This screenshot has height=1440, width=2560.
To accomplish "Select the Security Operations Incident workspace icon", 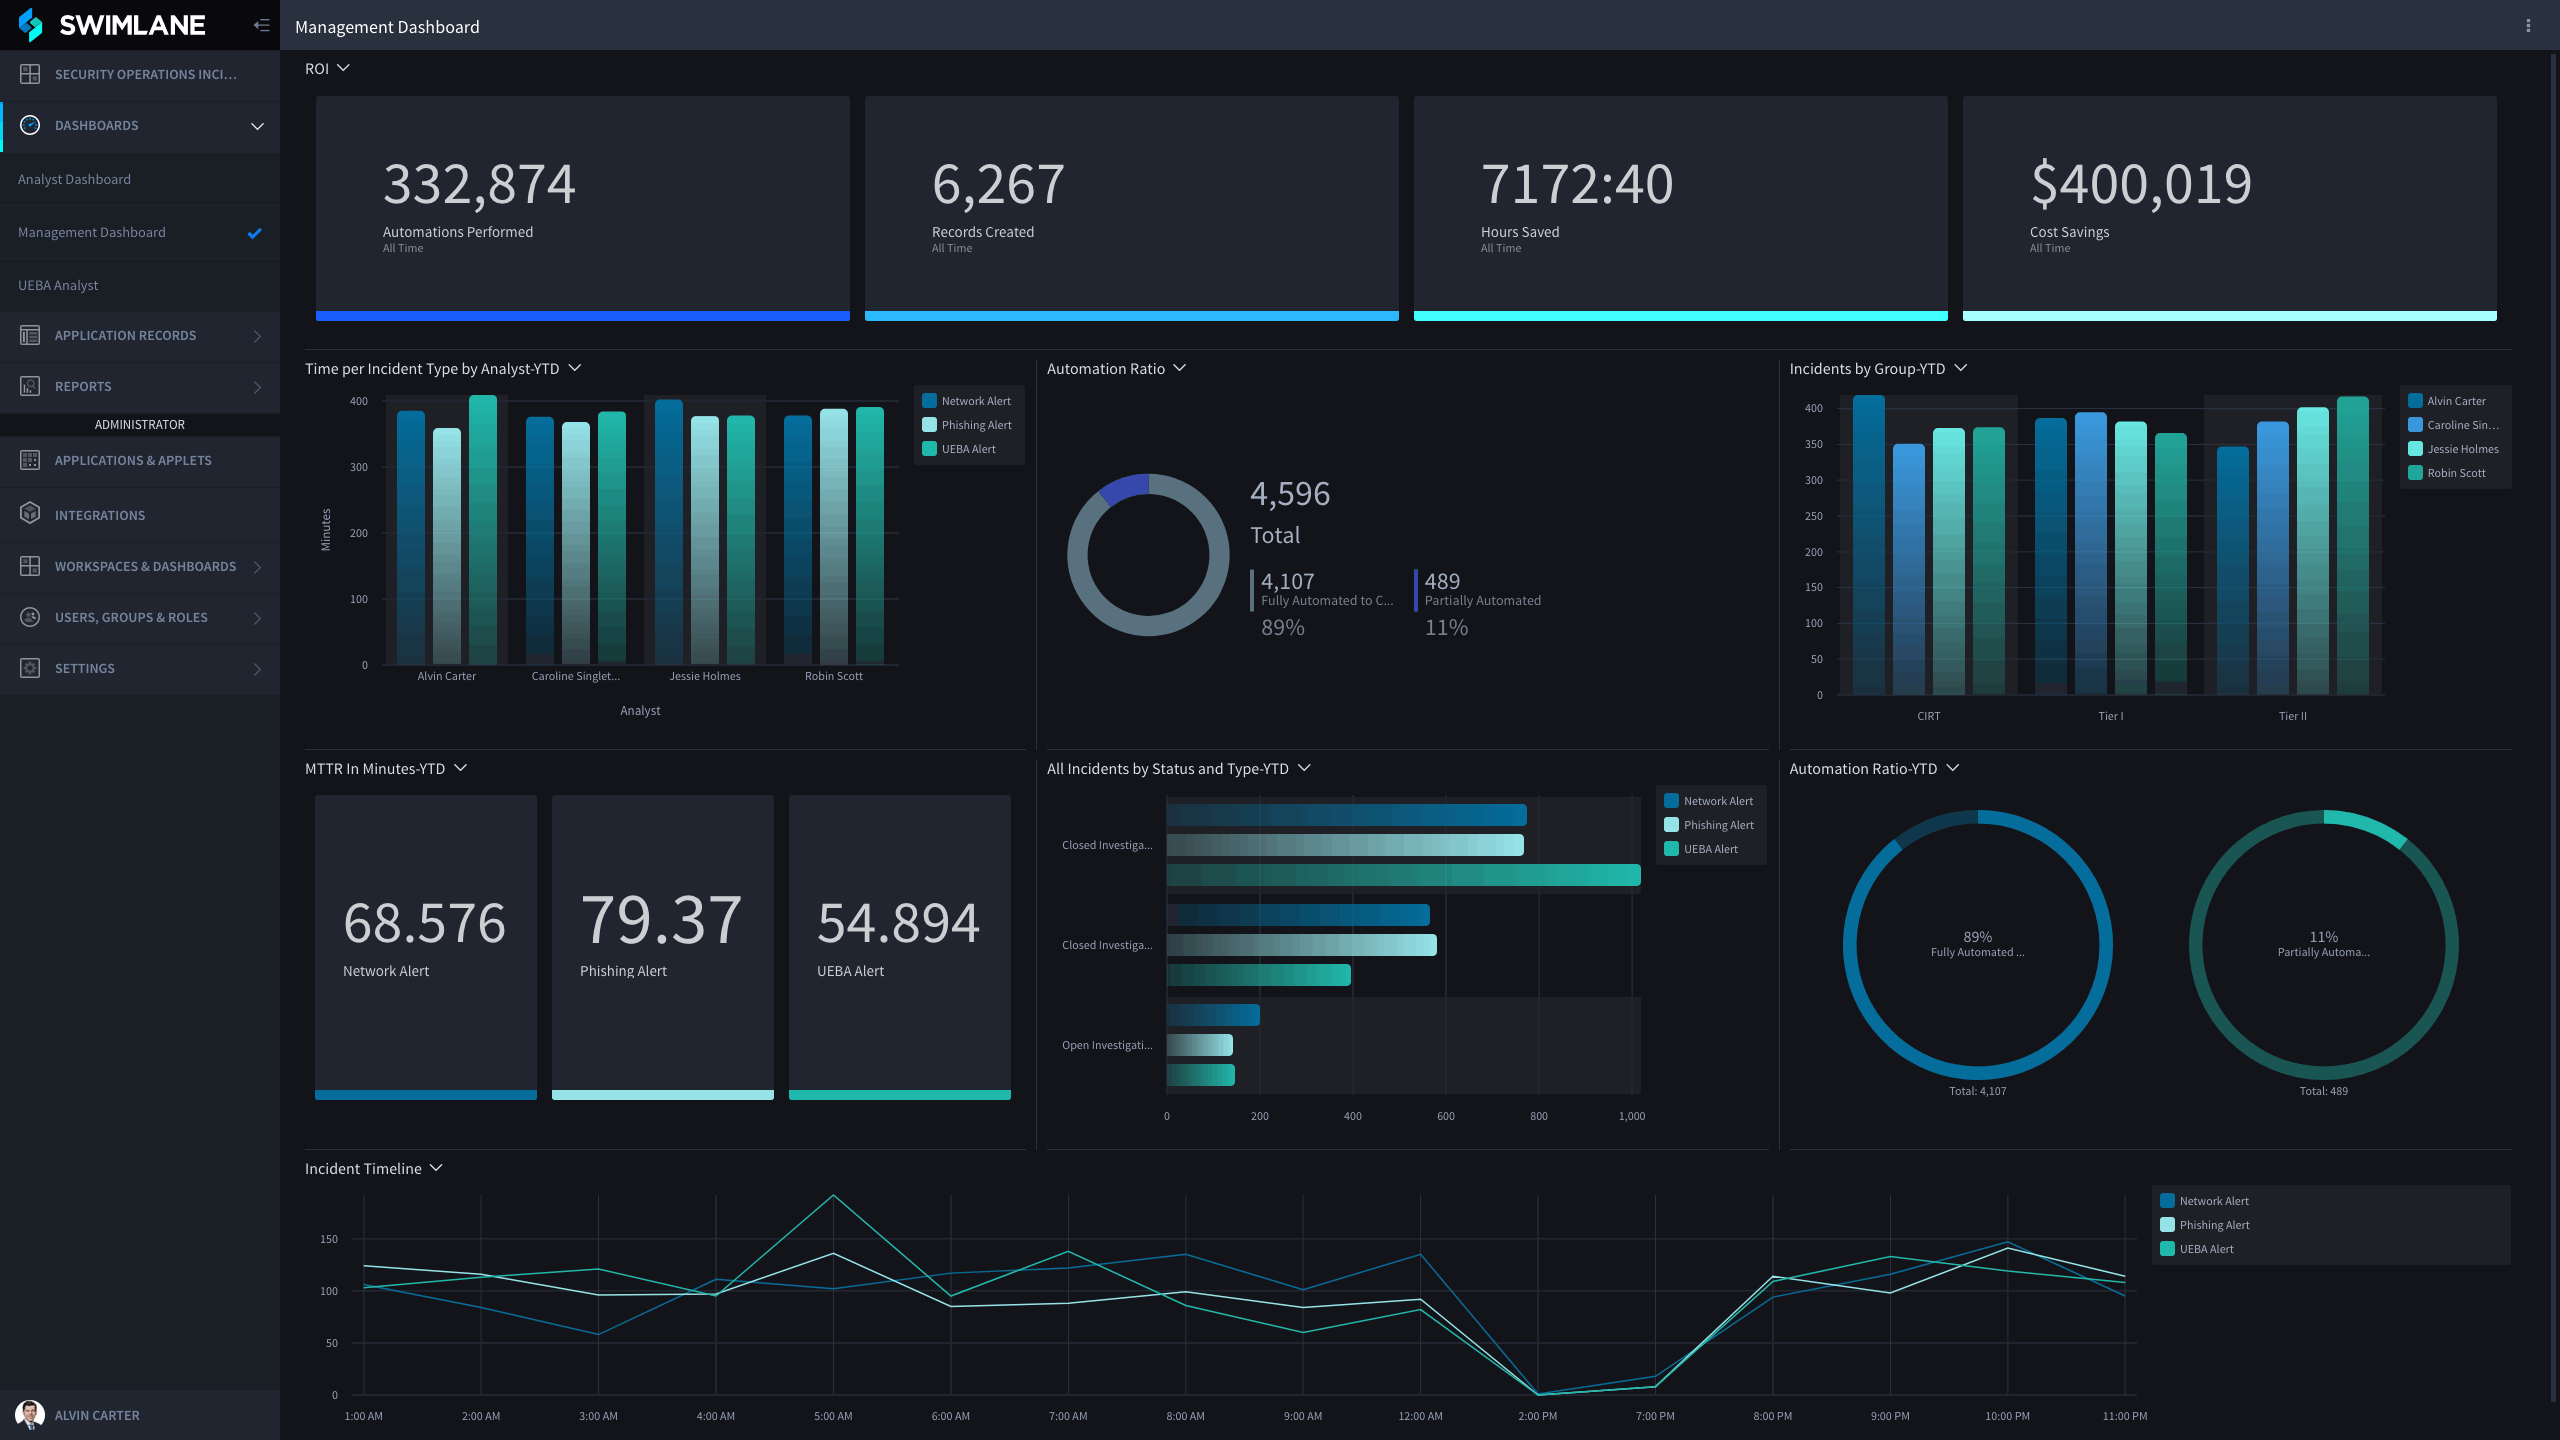I will pyautogui.click(x=30, y=74).
